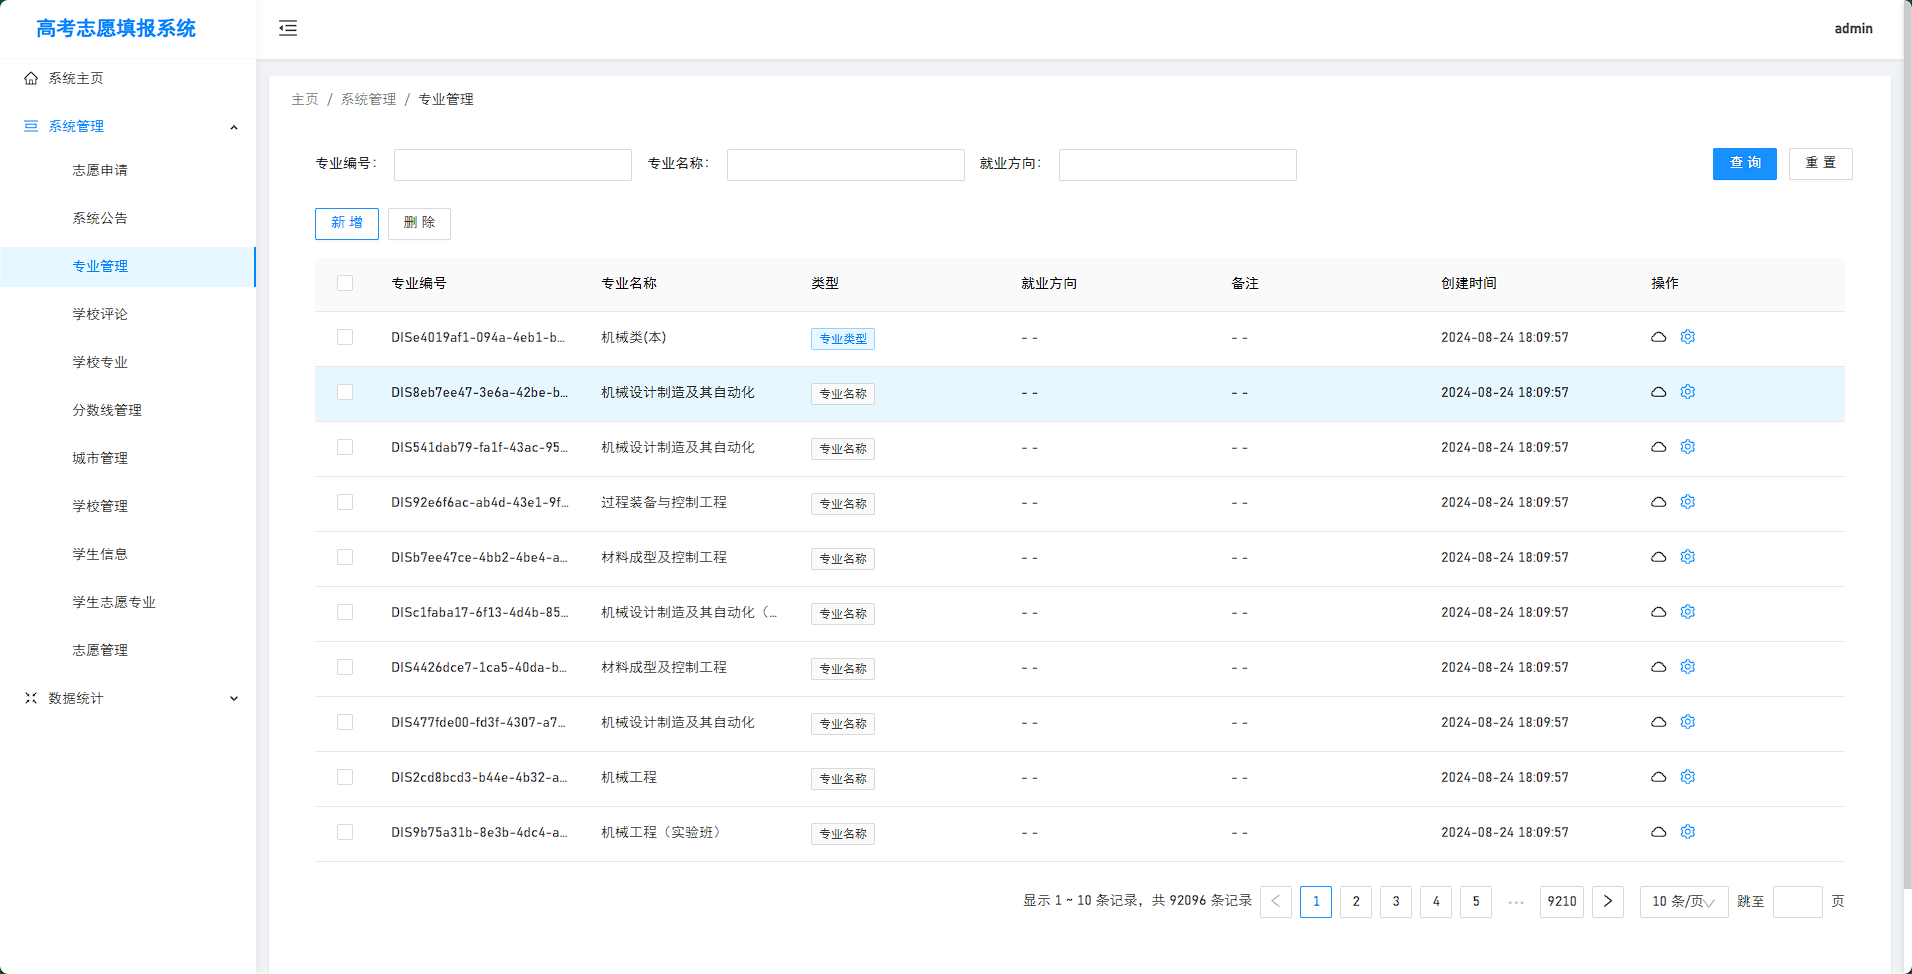Click gear icon for DIS541dab79 row
The height and width of the screenshot is (974, 1912).
tap(1688, 447)
